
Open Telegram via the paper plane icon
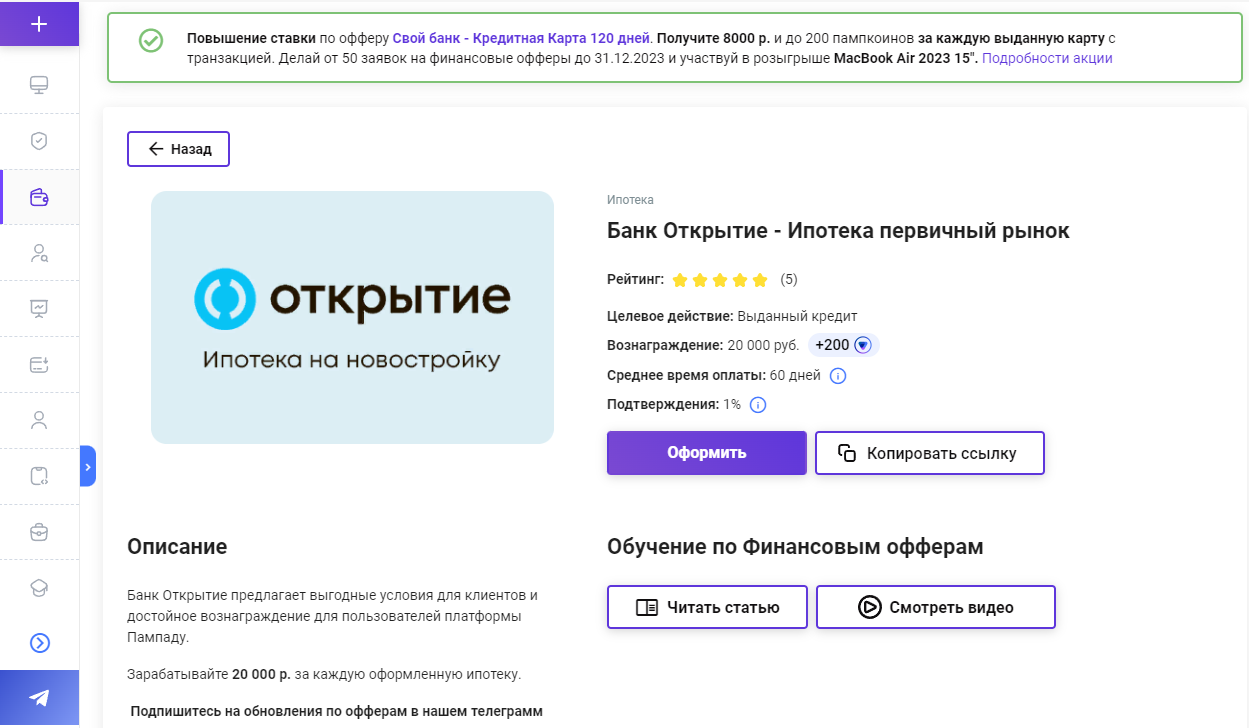39,698
